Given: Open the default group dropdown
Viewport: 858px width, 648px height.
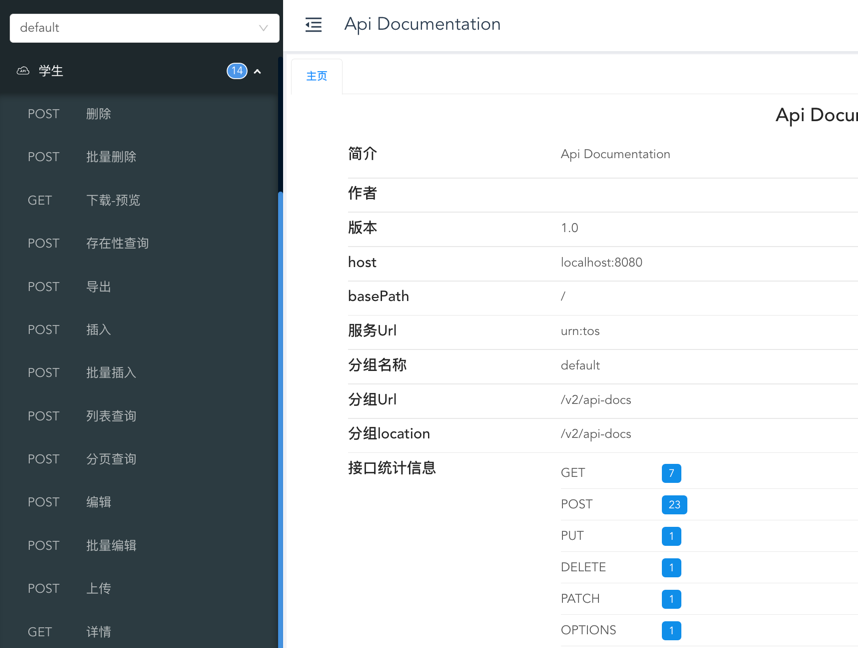Looking at the screenshot, I should coord(144,28).
